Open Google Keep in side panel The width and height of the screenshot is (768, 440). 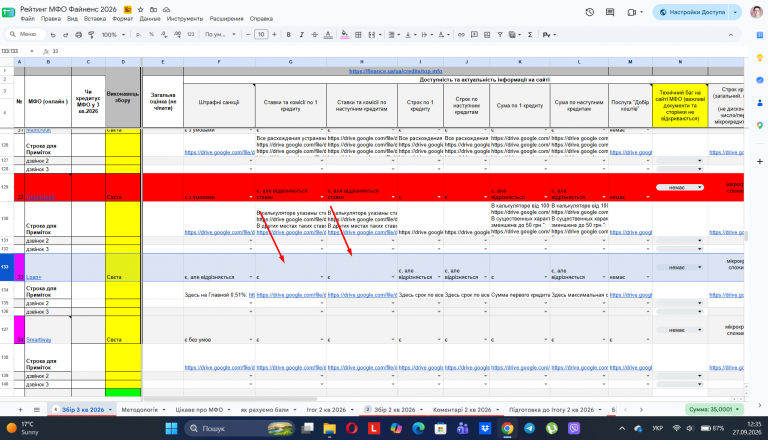point(760,57)
